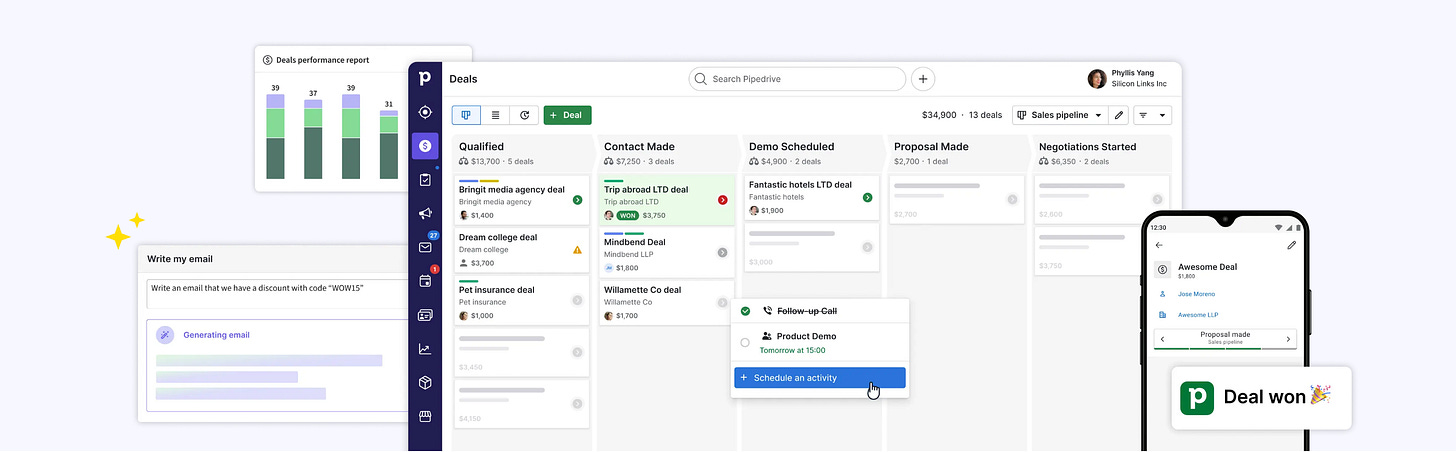Tap Jose Moreno contact link on phone
Viewport: 1456px width, 452px height.
(x=1196, y=294)
